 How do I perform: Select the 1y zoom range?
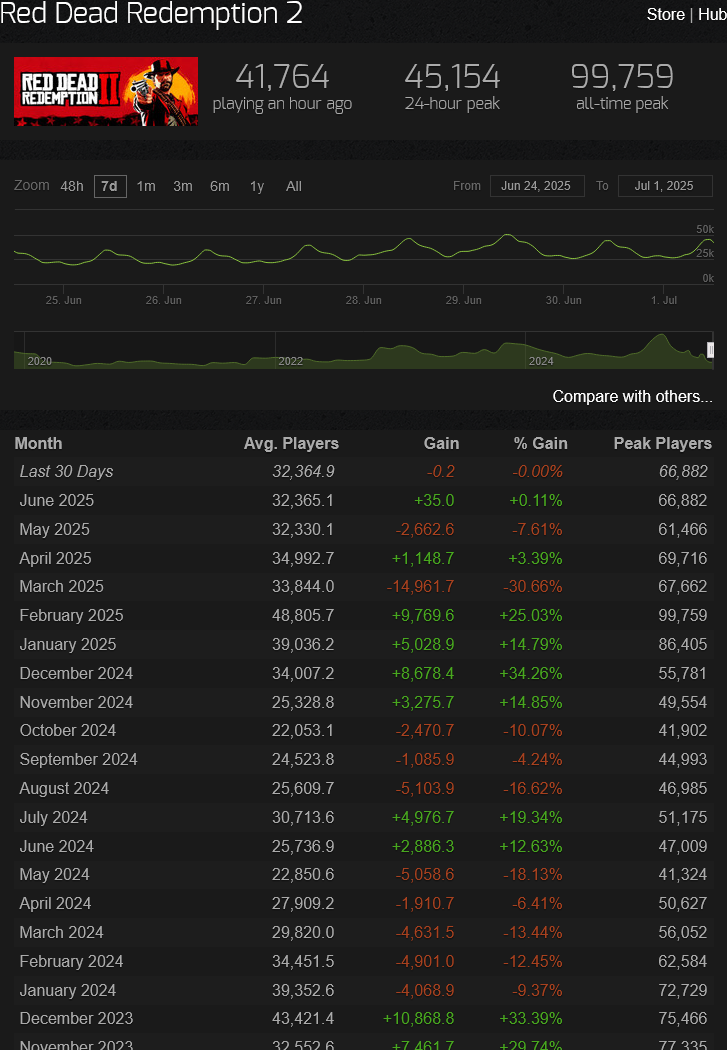click(257, 186)
